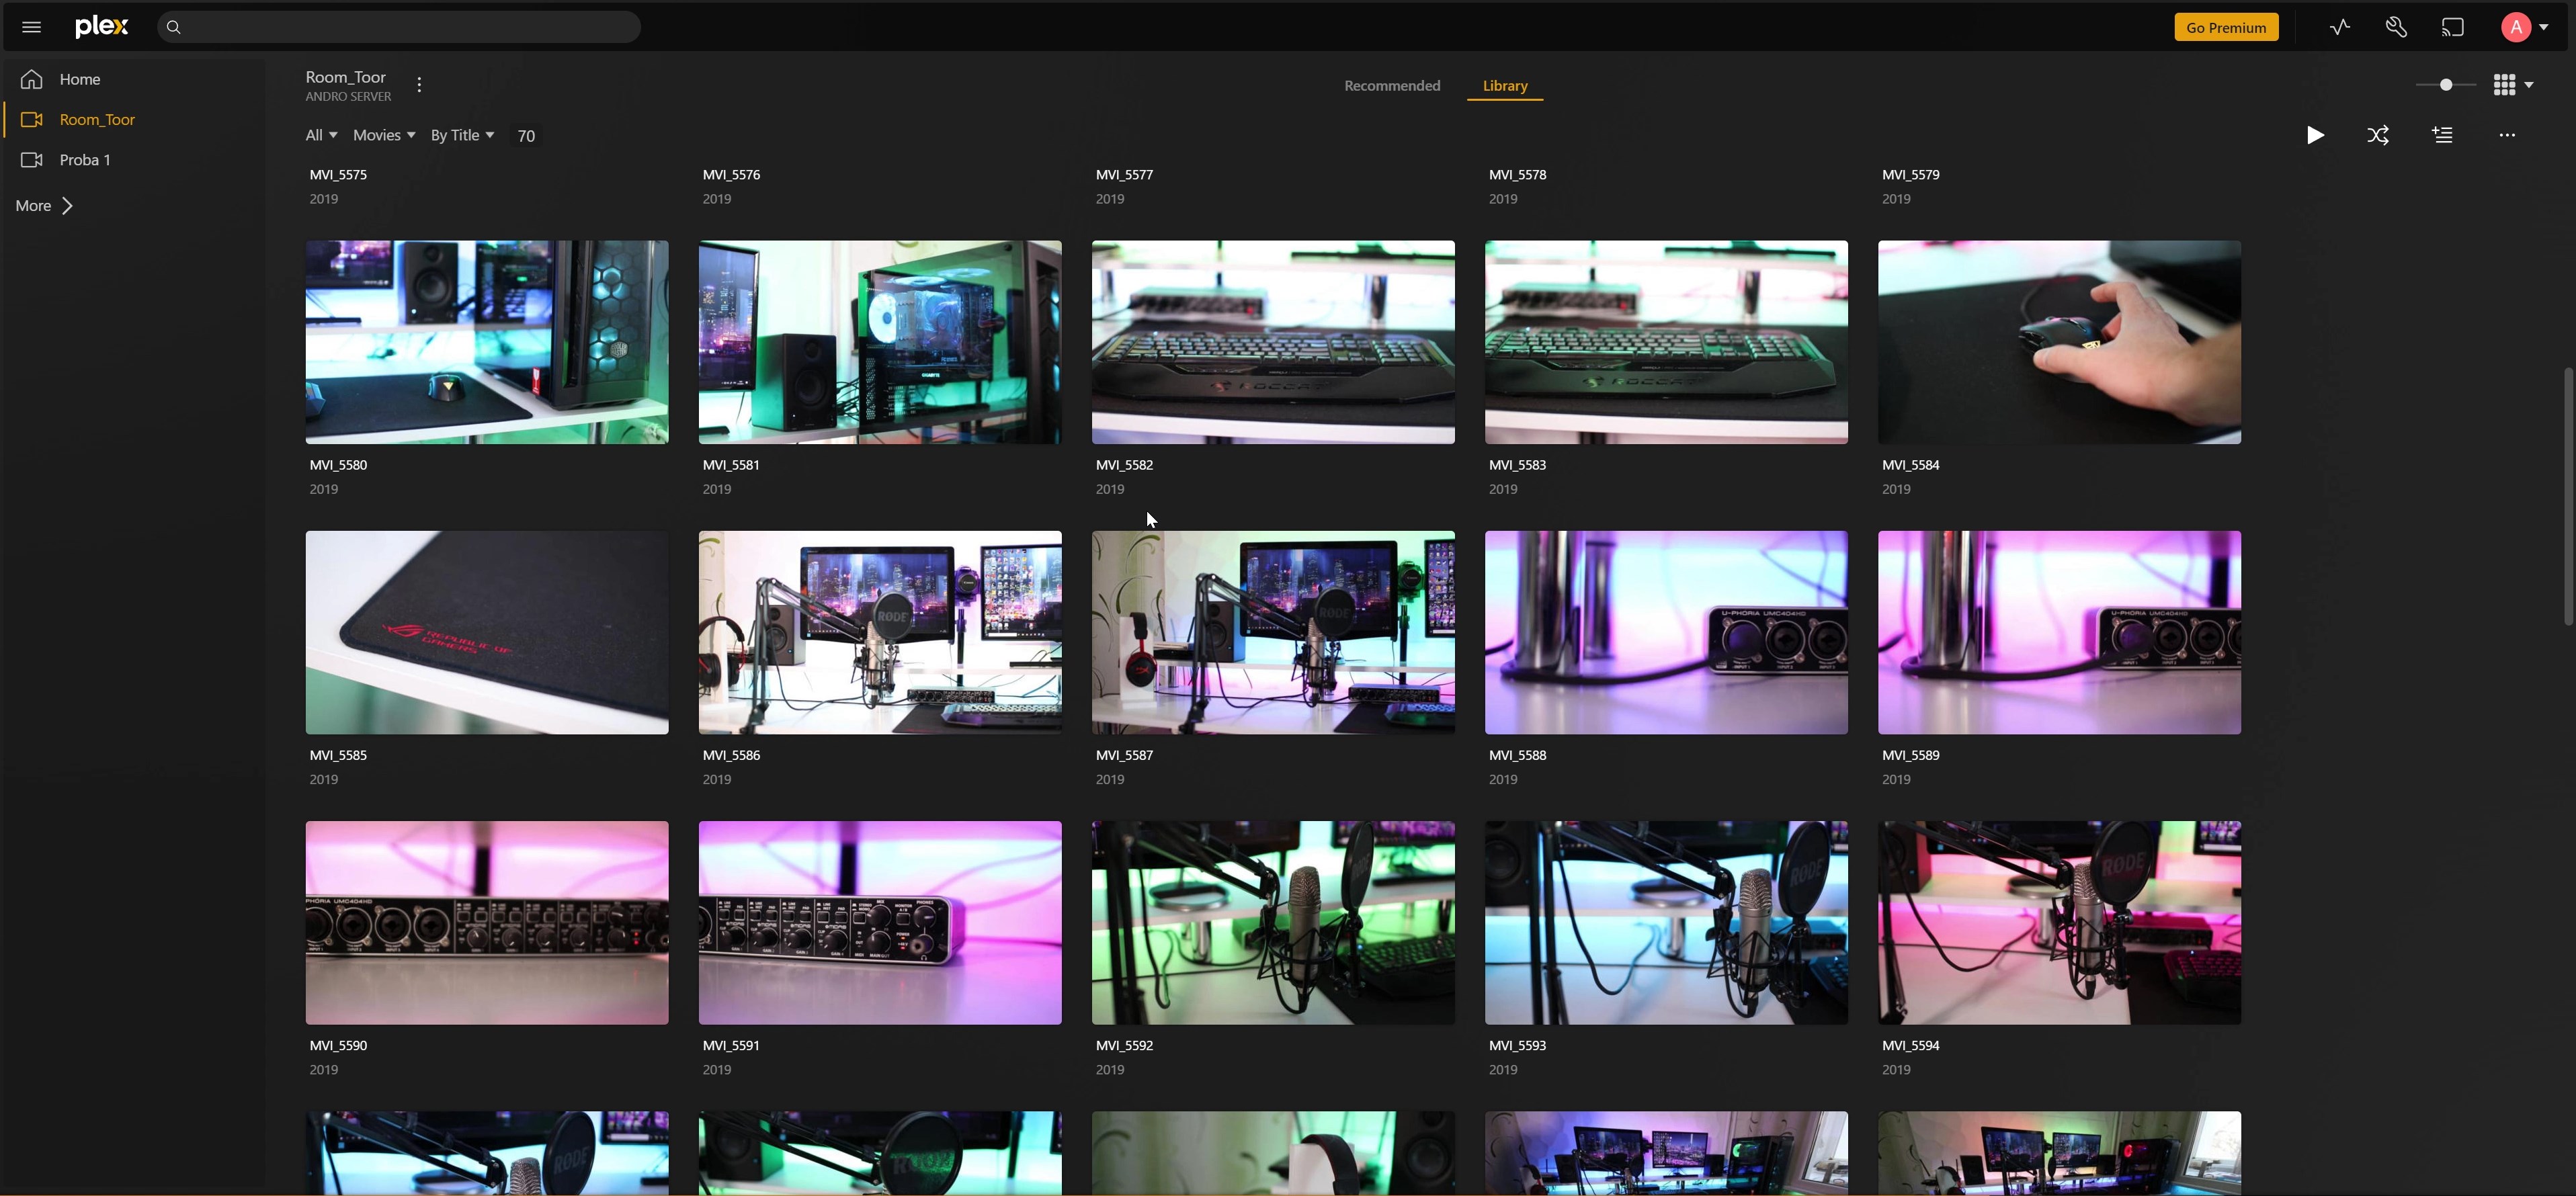The image size is (2576, 1196).
Task: Expand the By Title sort dropdown
Action: pos(462,135)
